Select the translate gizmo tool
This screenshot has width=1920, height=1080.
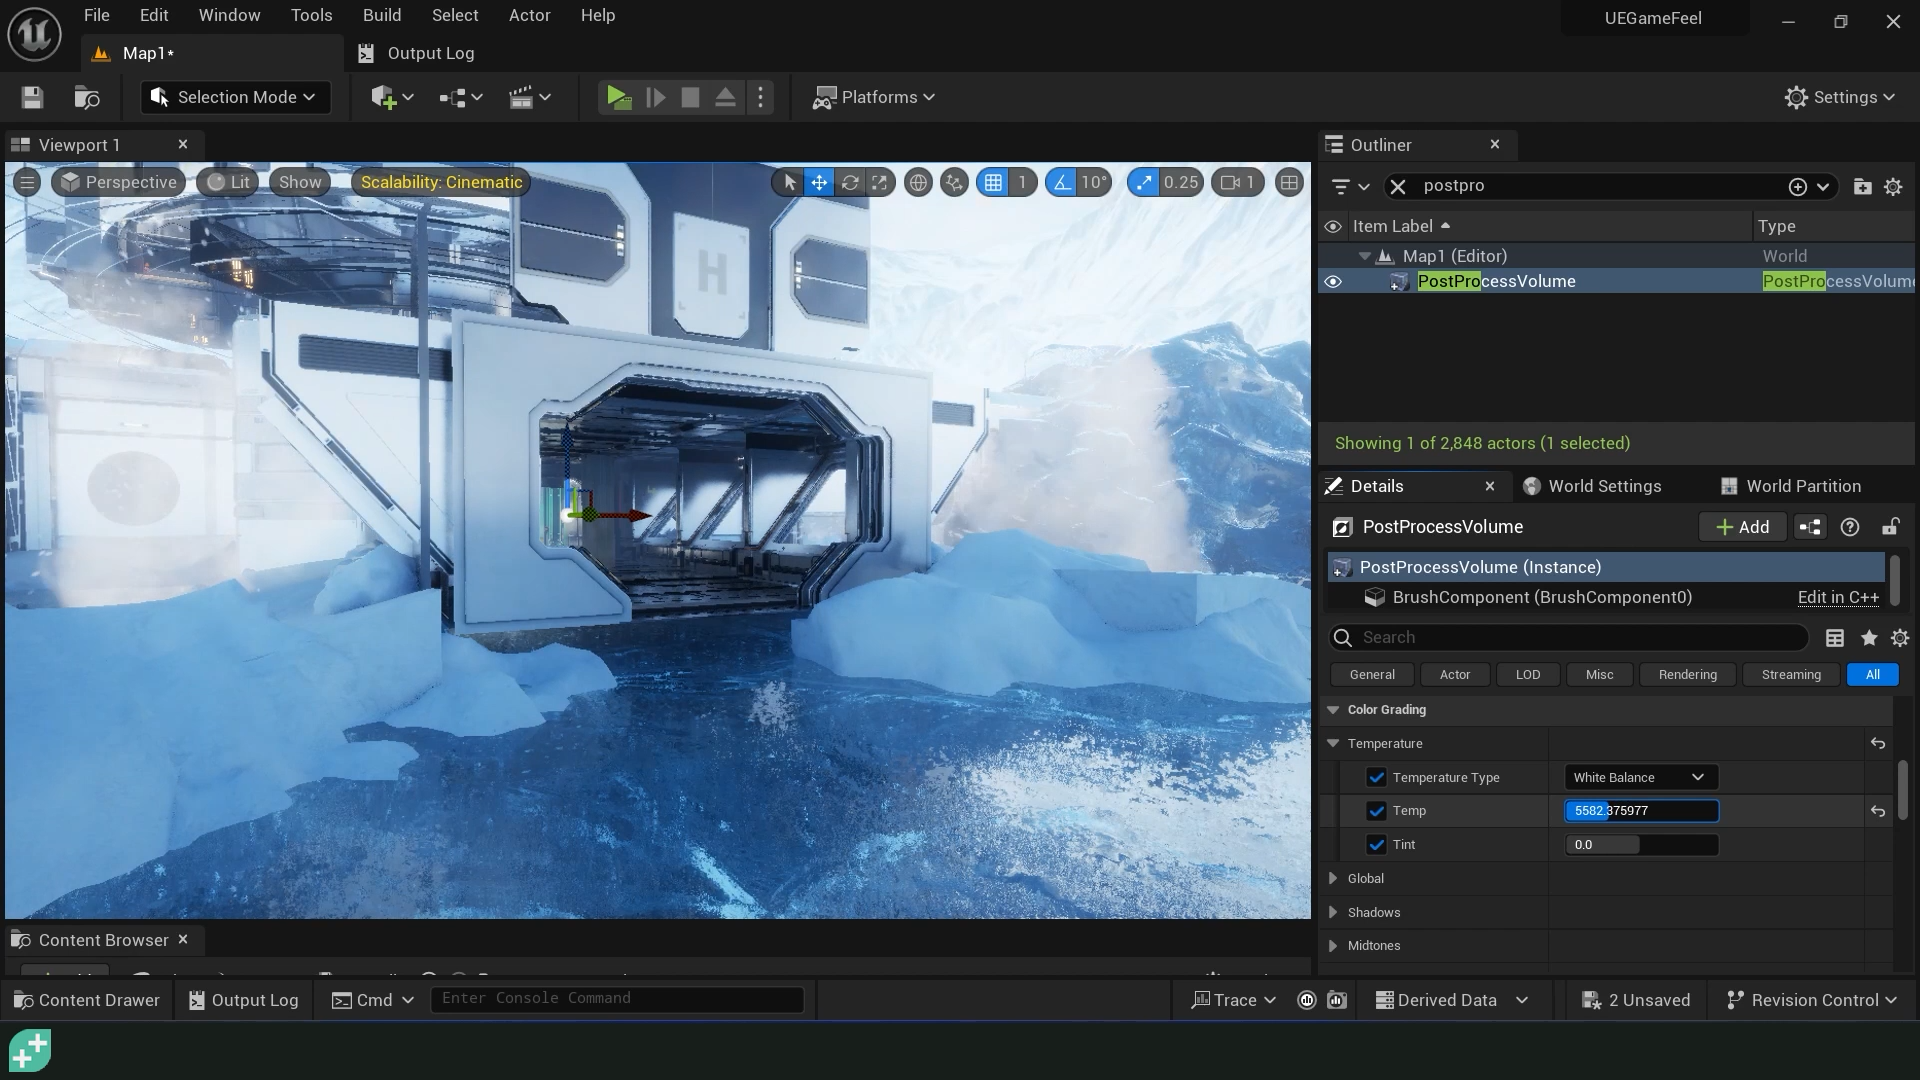point(819,182)
